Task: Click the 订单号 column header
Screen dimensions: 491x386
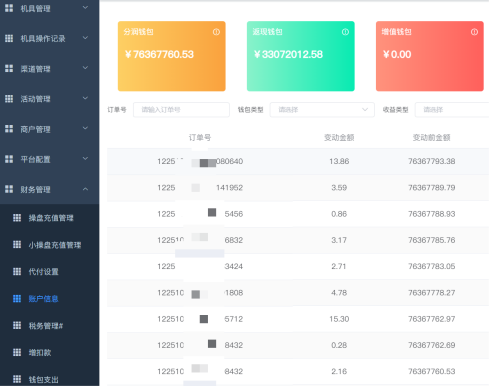Action: click(x=200, y=137)
